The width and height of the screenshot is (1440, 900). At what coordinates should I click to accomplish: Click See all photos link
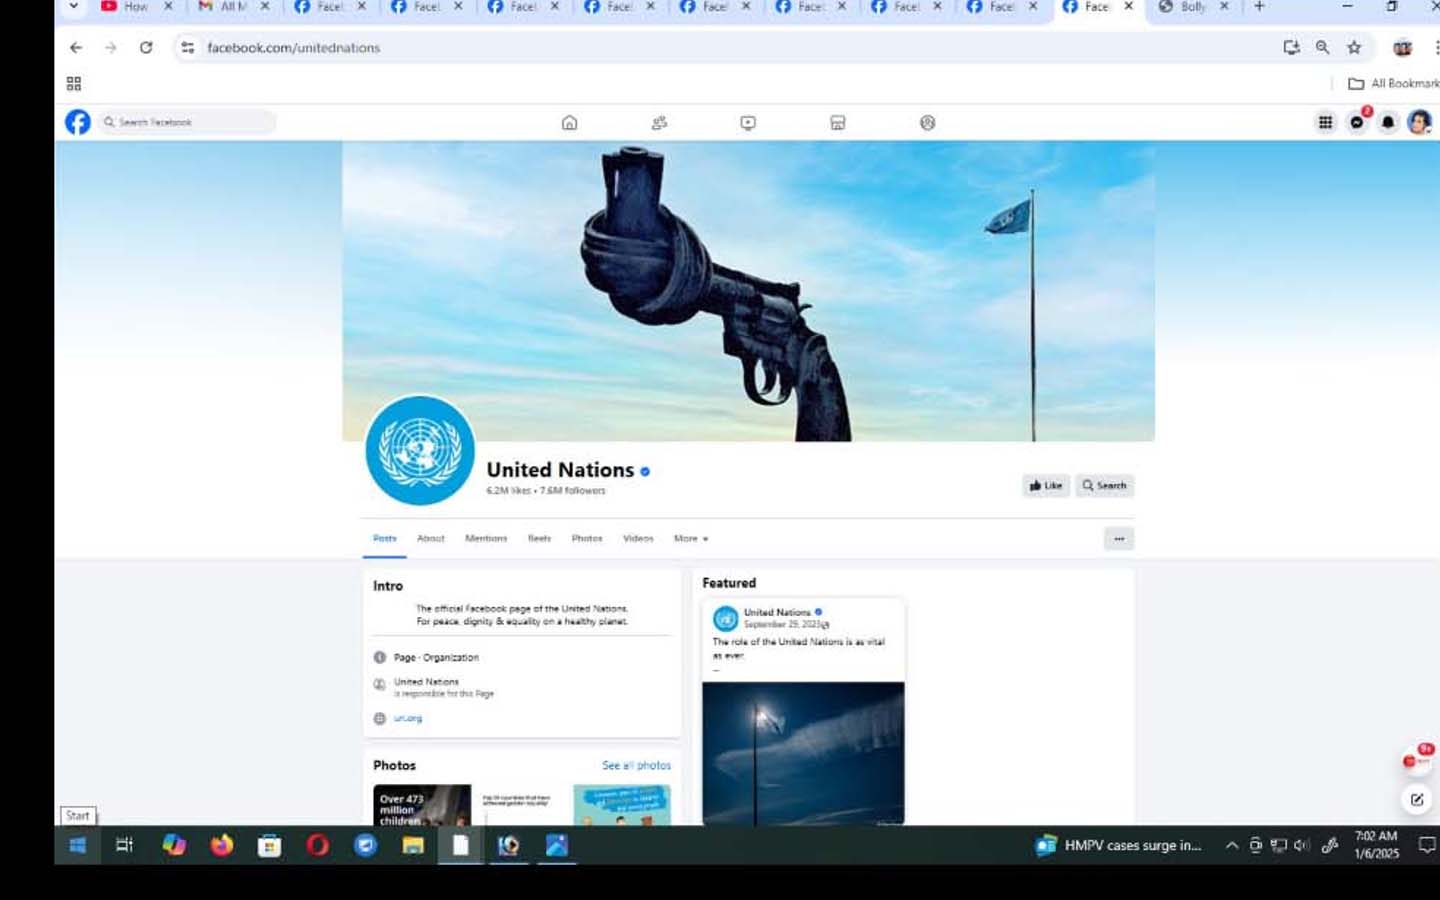[x=636, y=765]
